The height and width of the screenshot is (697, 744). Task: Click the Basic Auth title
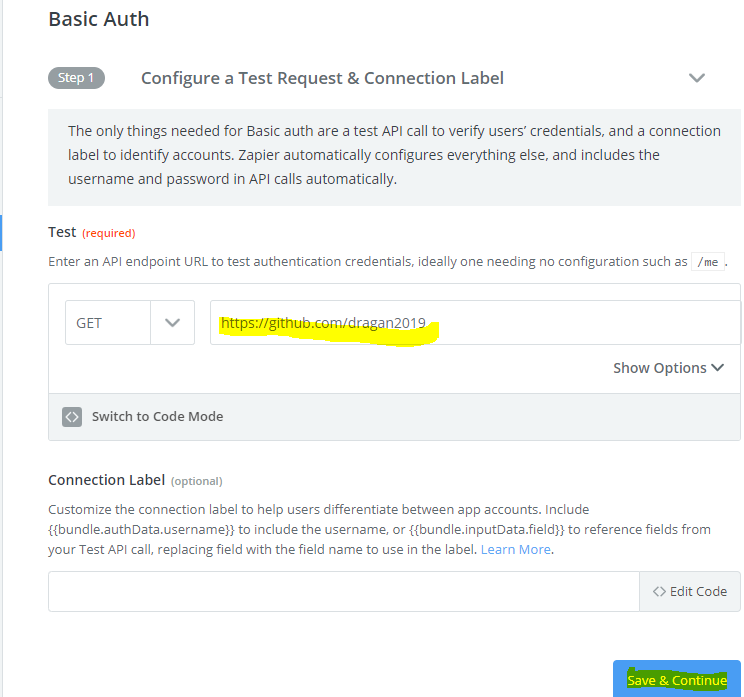click(99, 19)
